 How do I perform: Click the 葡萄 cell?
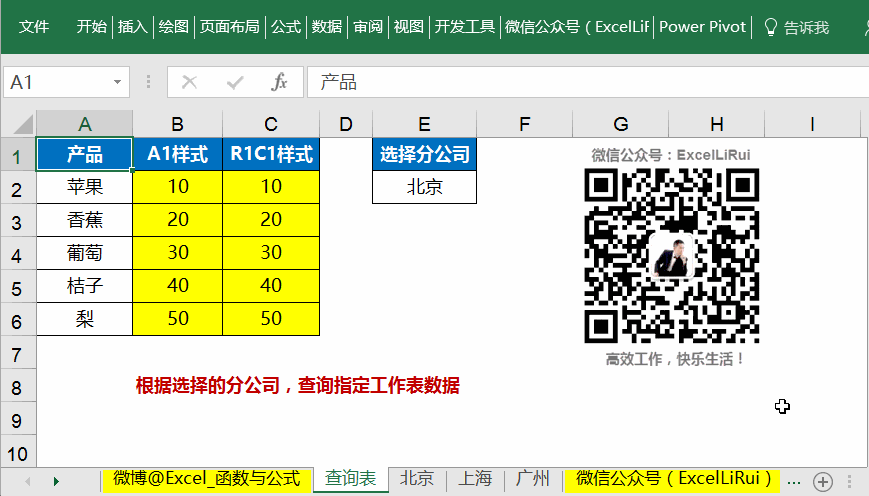point(84,253)
